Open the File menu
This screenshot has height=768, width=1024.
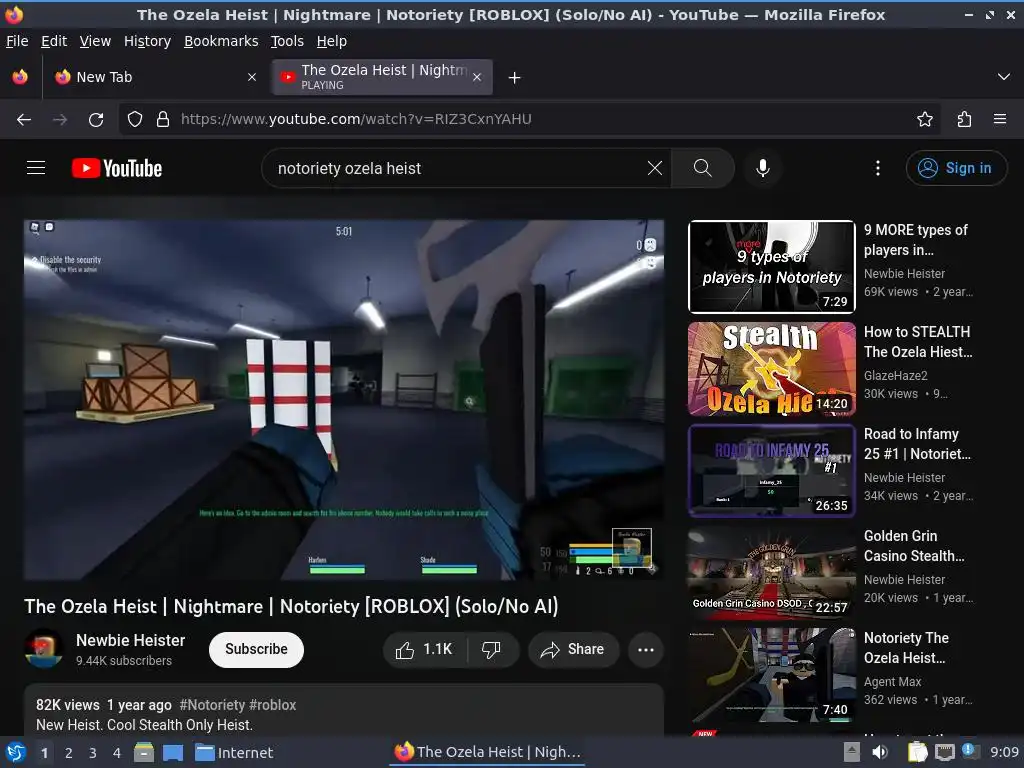click(17, 41)
